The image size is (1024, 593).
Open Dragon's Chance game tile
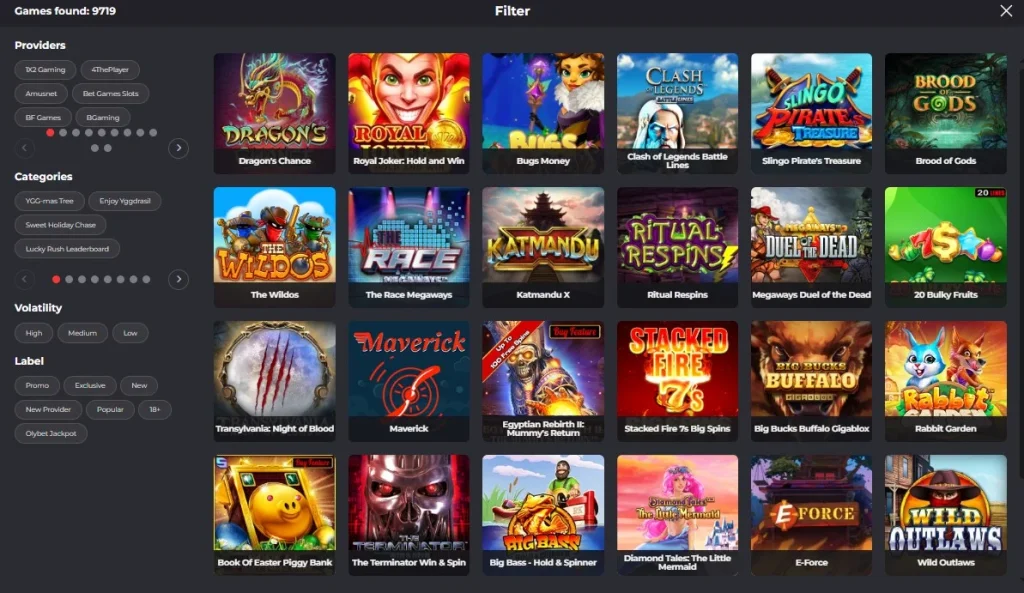tap(274, 114)
